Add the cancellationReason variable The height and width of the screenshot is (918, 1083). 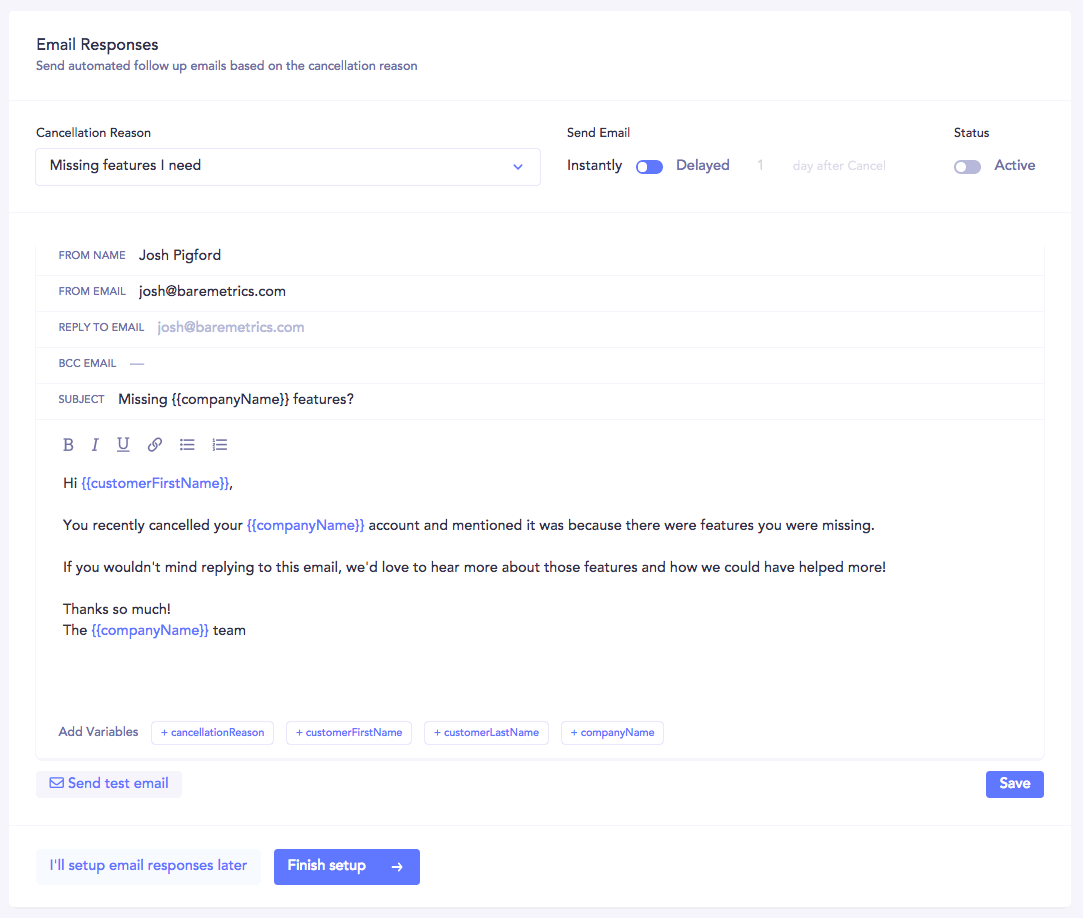tap(212, 733)
